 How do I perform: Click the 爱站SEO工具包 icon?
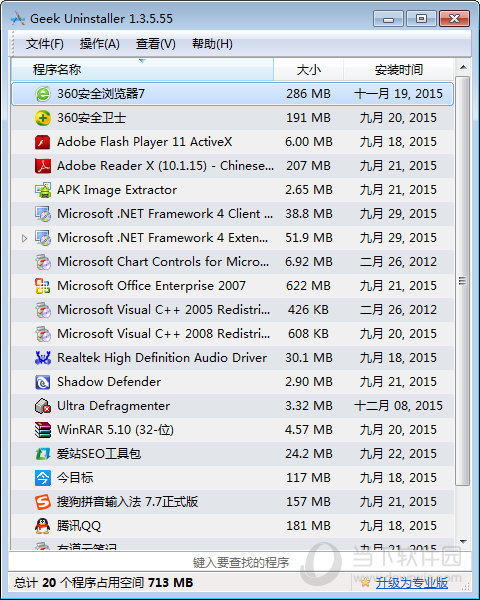click(x=42, y=454)
